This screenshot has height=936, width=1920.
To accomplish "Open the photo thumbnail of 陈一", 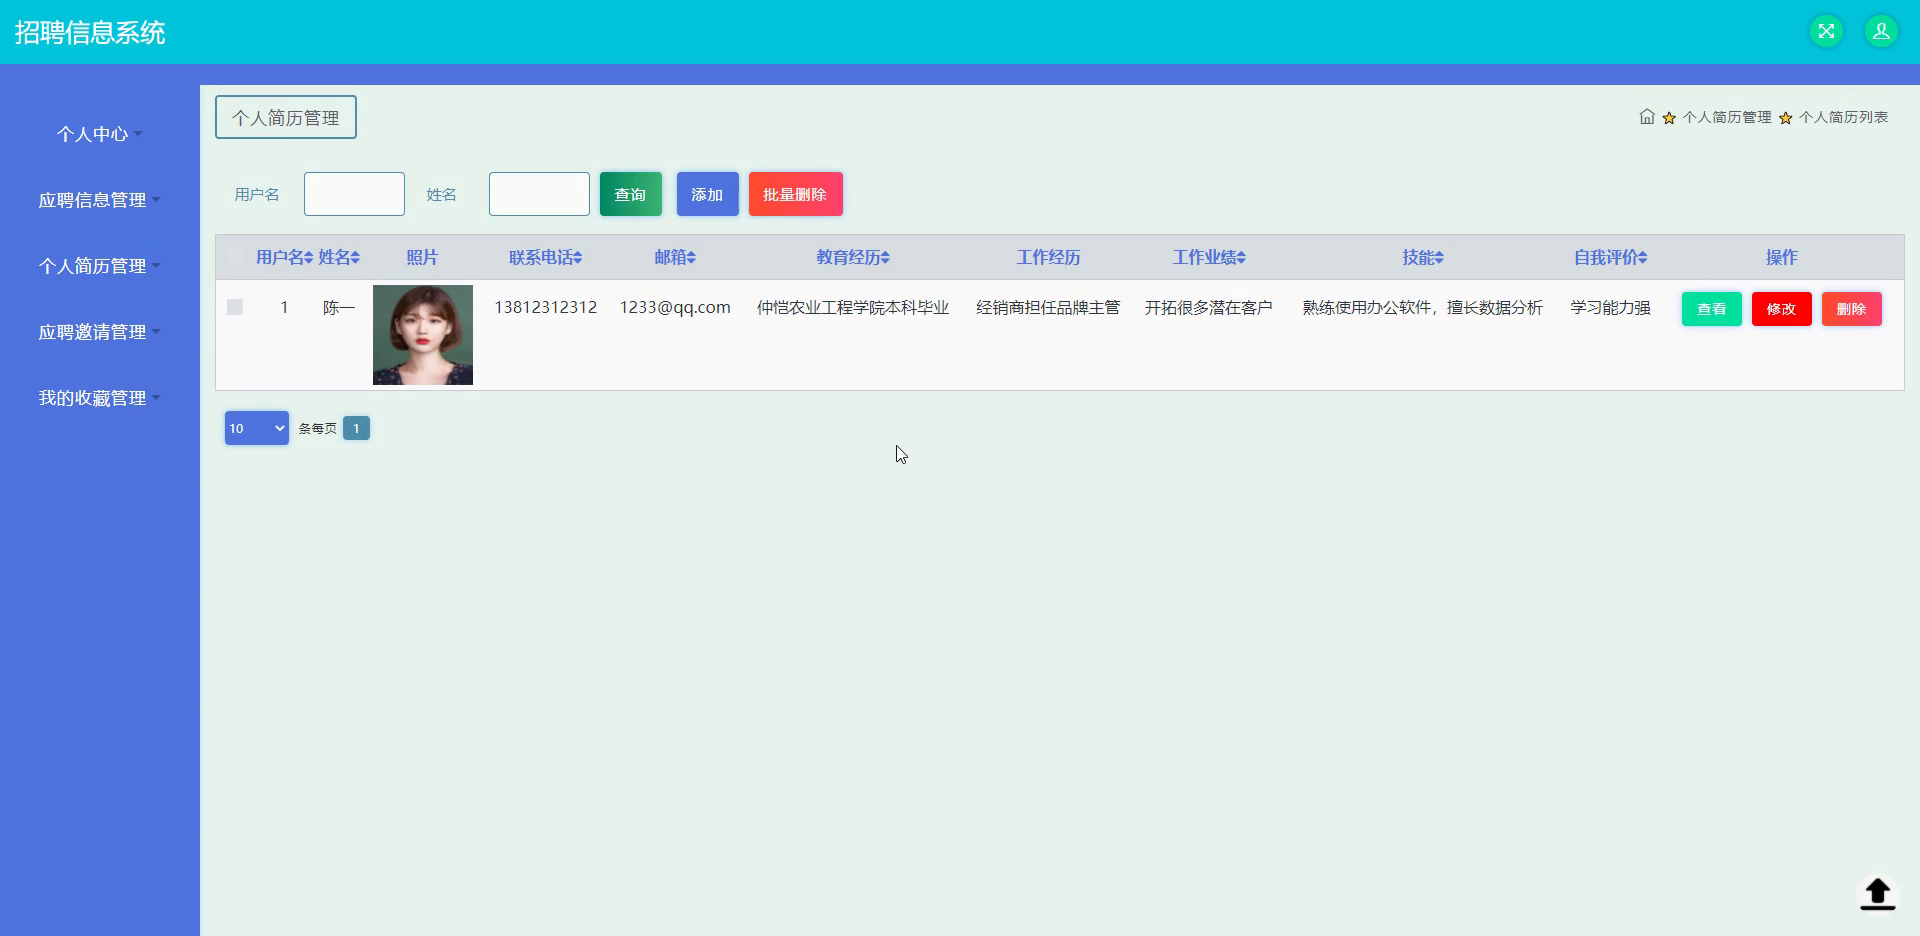I will click(x=423, y=335).
